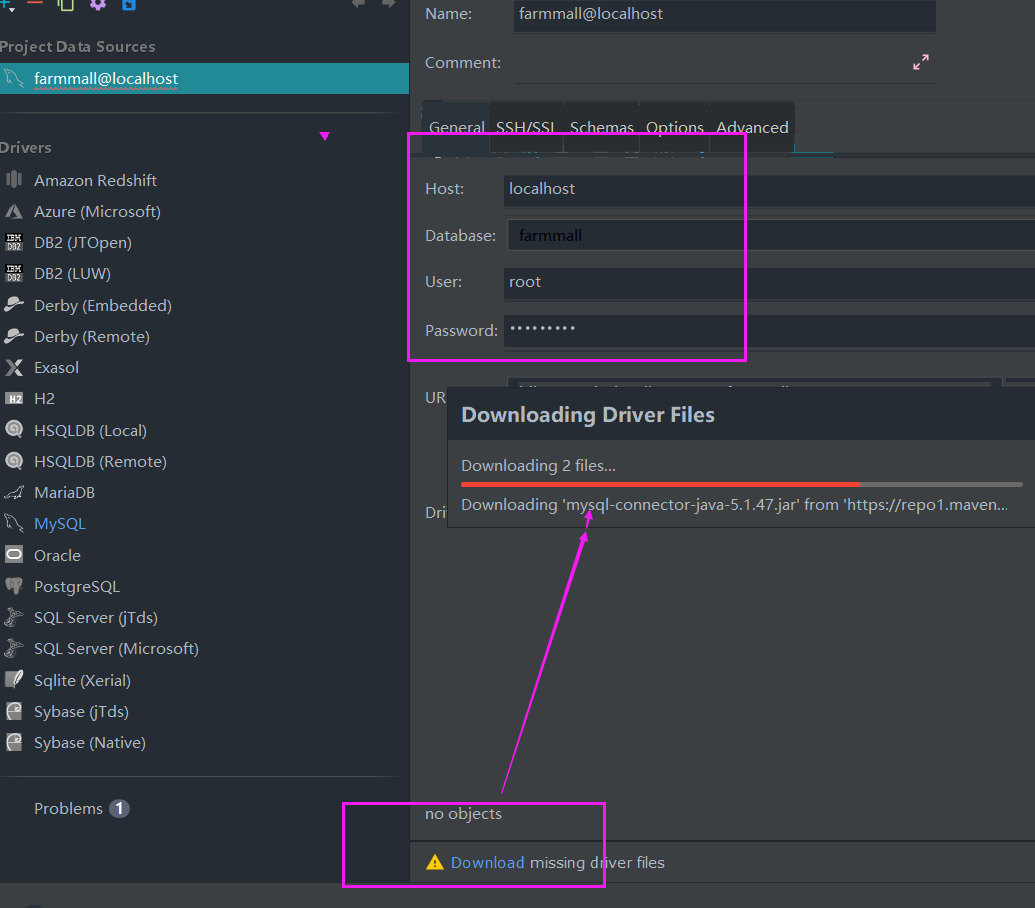Click the mysql-connector-java-5.1.47.jar download message
The image size is (1035, 908).
pos(734,505)
